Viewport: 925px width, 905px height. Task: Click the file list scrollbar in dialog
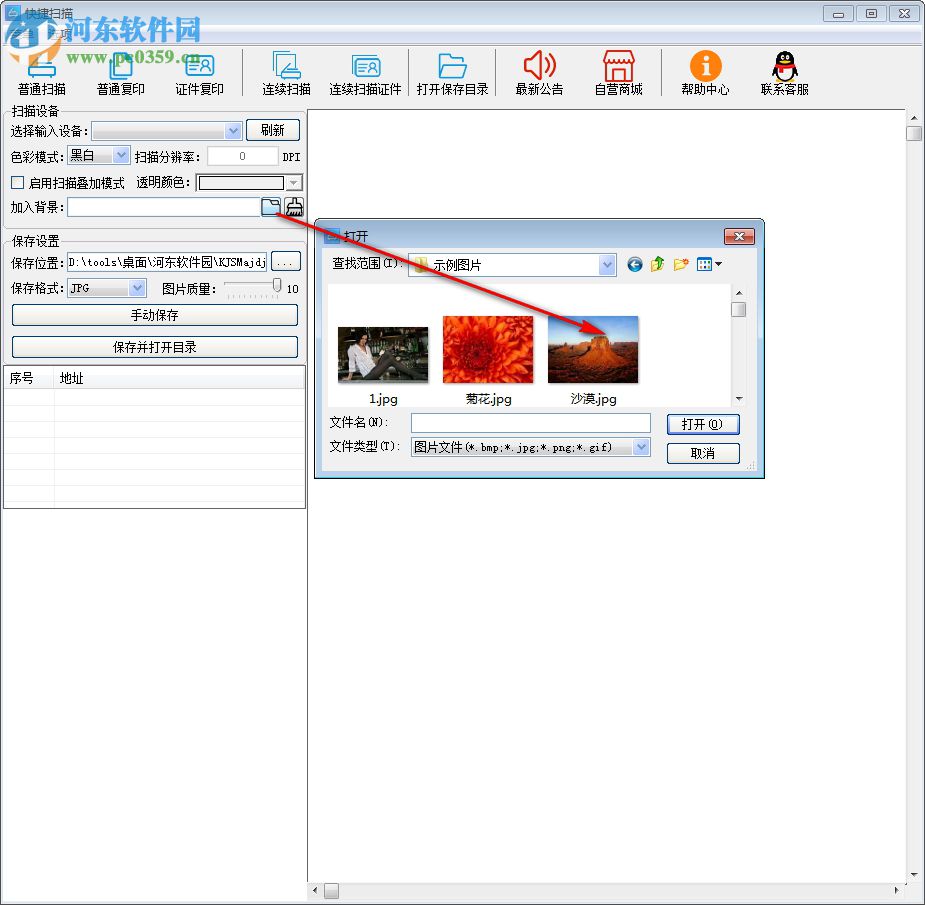739,345
